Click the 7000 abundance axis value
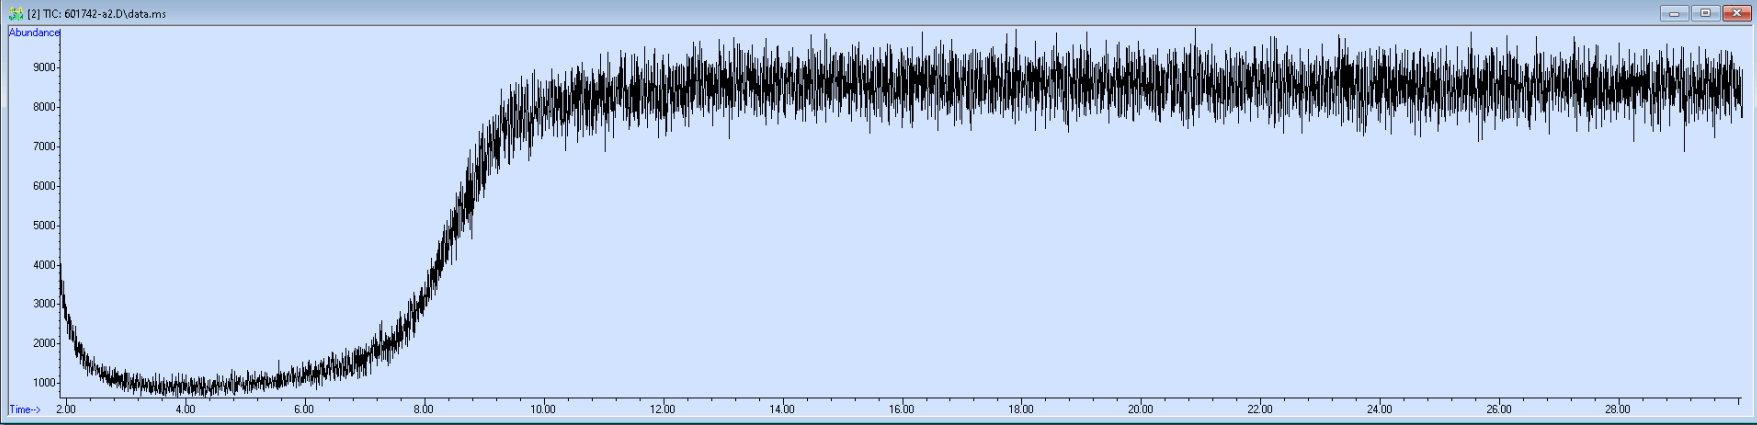This screenshot has height=425, width=1757. tap(44, 147)
